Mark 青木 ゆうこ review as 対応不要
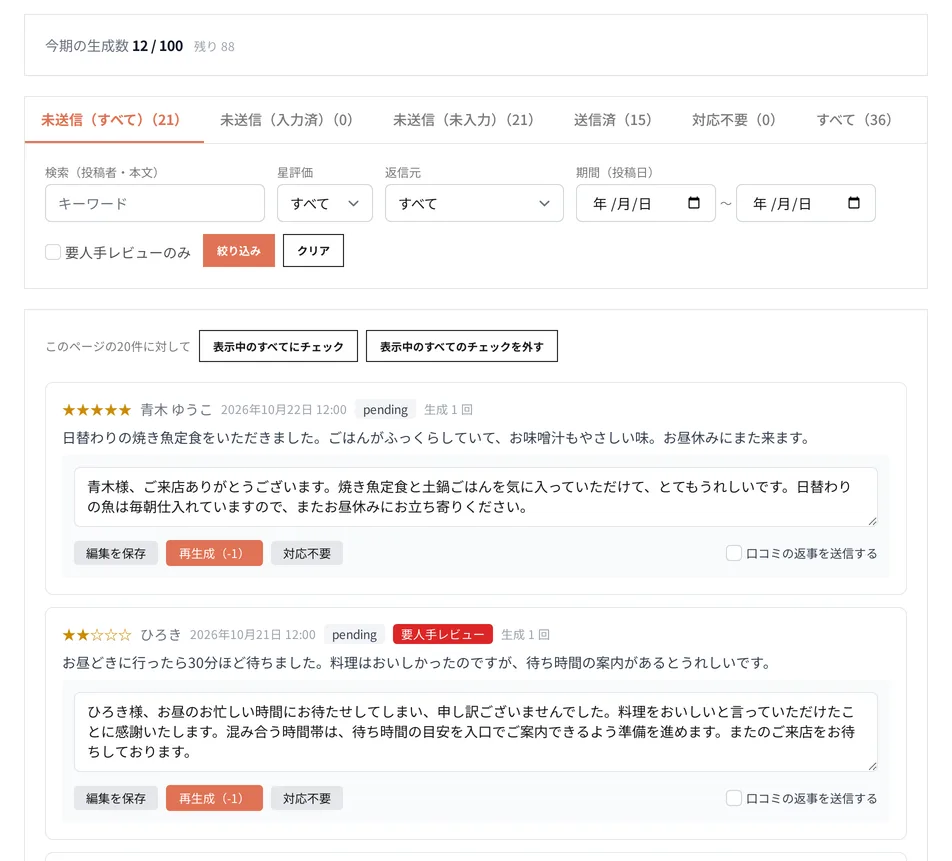Screen dimensions: 952x861 (x=307, y=553)
